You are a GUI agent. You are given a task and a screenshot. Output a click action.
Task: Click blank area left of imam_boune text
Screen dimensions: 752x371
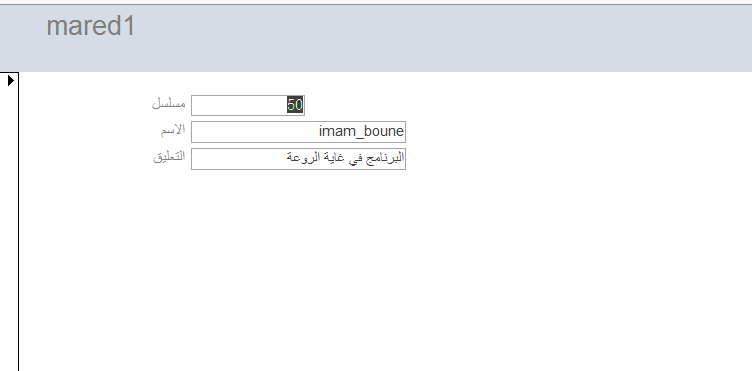[254, 132]
